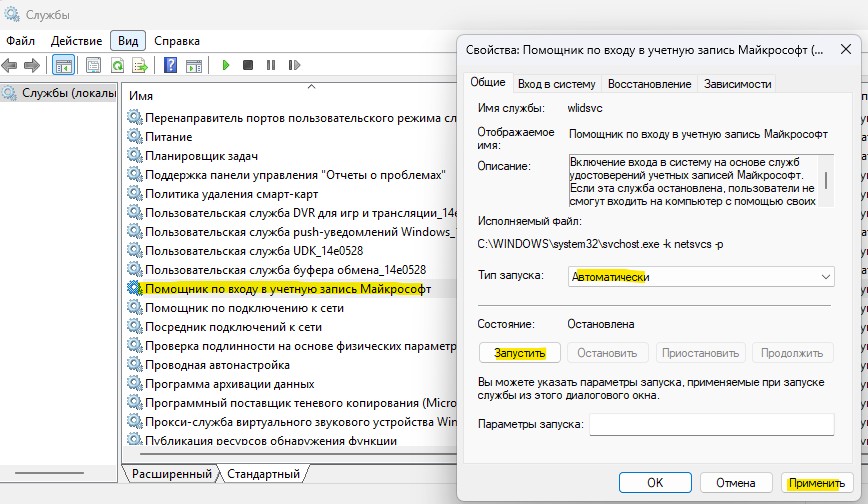This screenshot has width=868, height=504.
Task: Click the Export list toolbar icon
Action: (140, 65)
